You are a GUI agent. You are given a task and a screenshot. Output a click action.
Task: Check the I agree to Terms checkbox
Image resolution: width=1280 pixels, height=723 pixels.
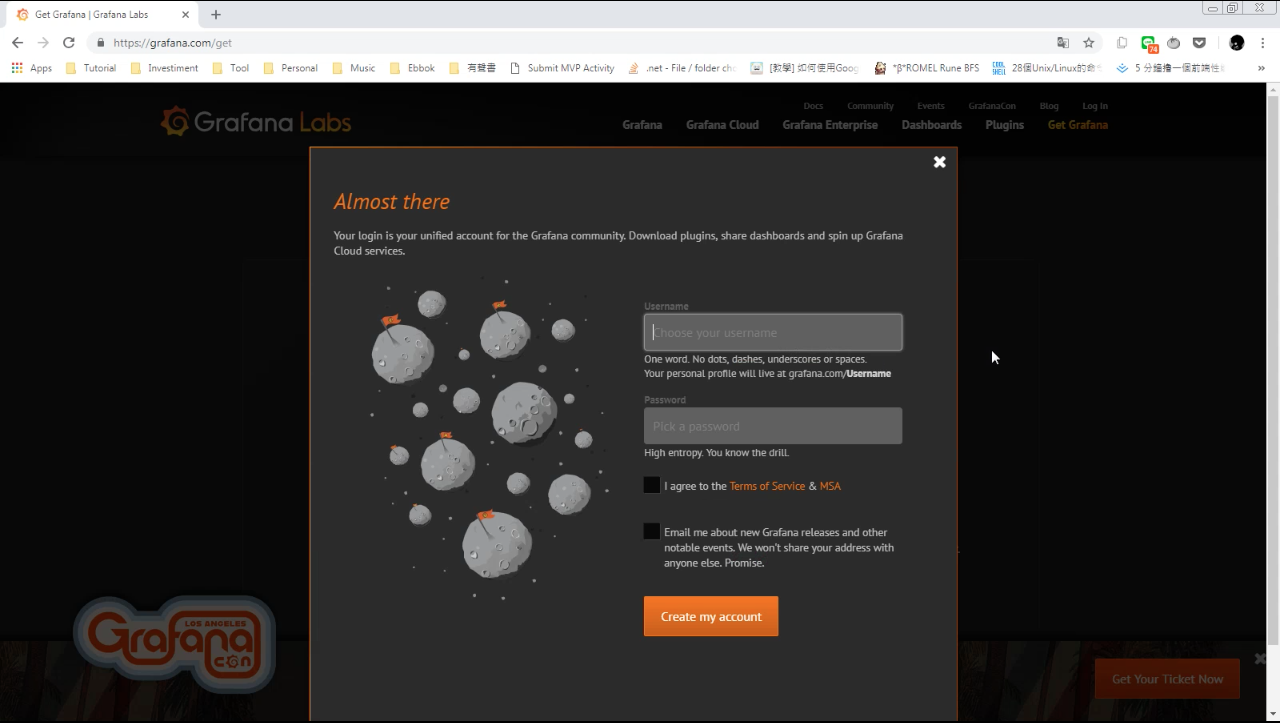point(652,485)
